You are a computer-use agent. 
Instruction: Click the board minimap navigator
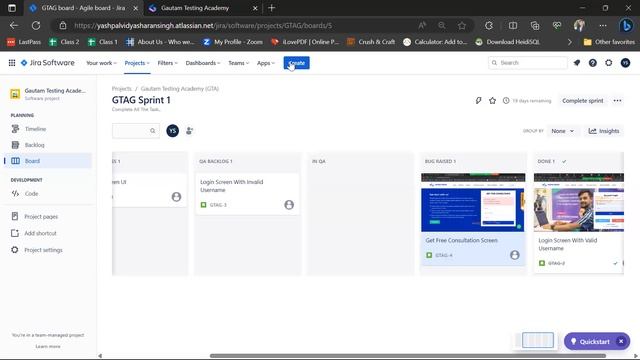click(537, 340)
